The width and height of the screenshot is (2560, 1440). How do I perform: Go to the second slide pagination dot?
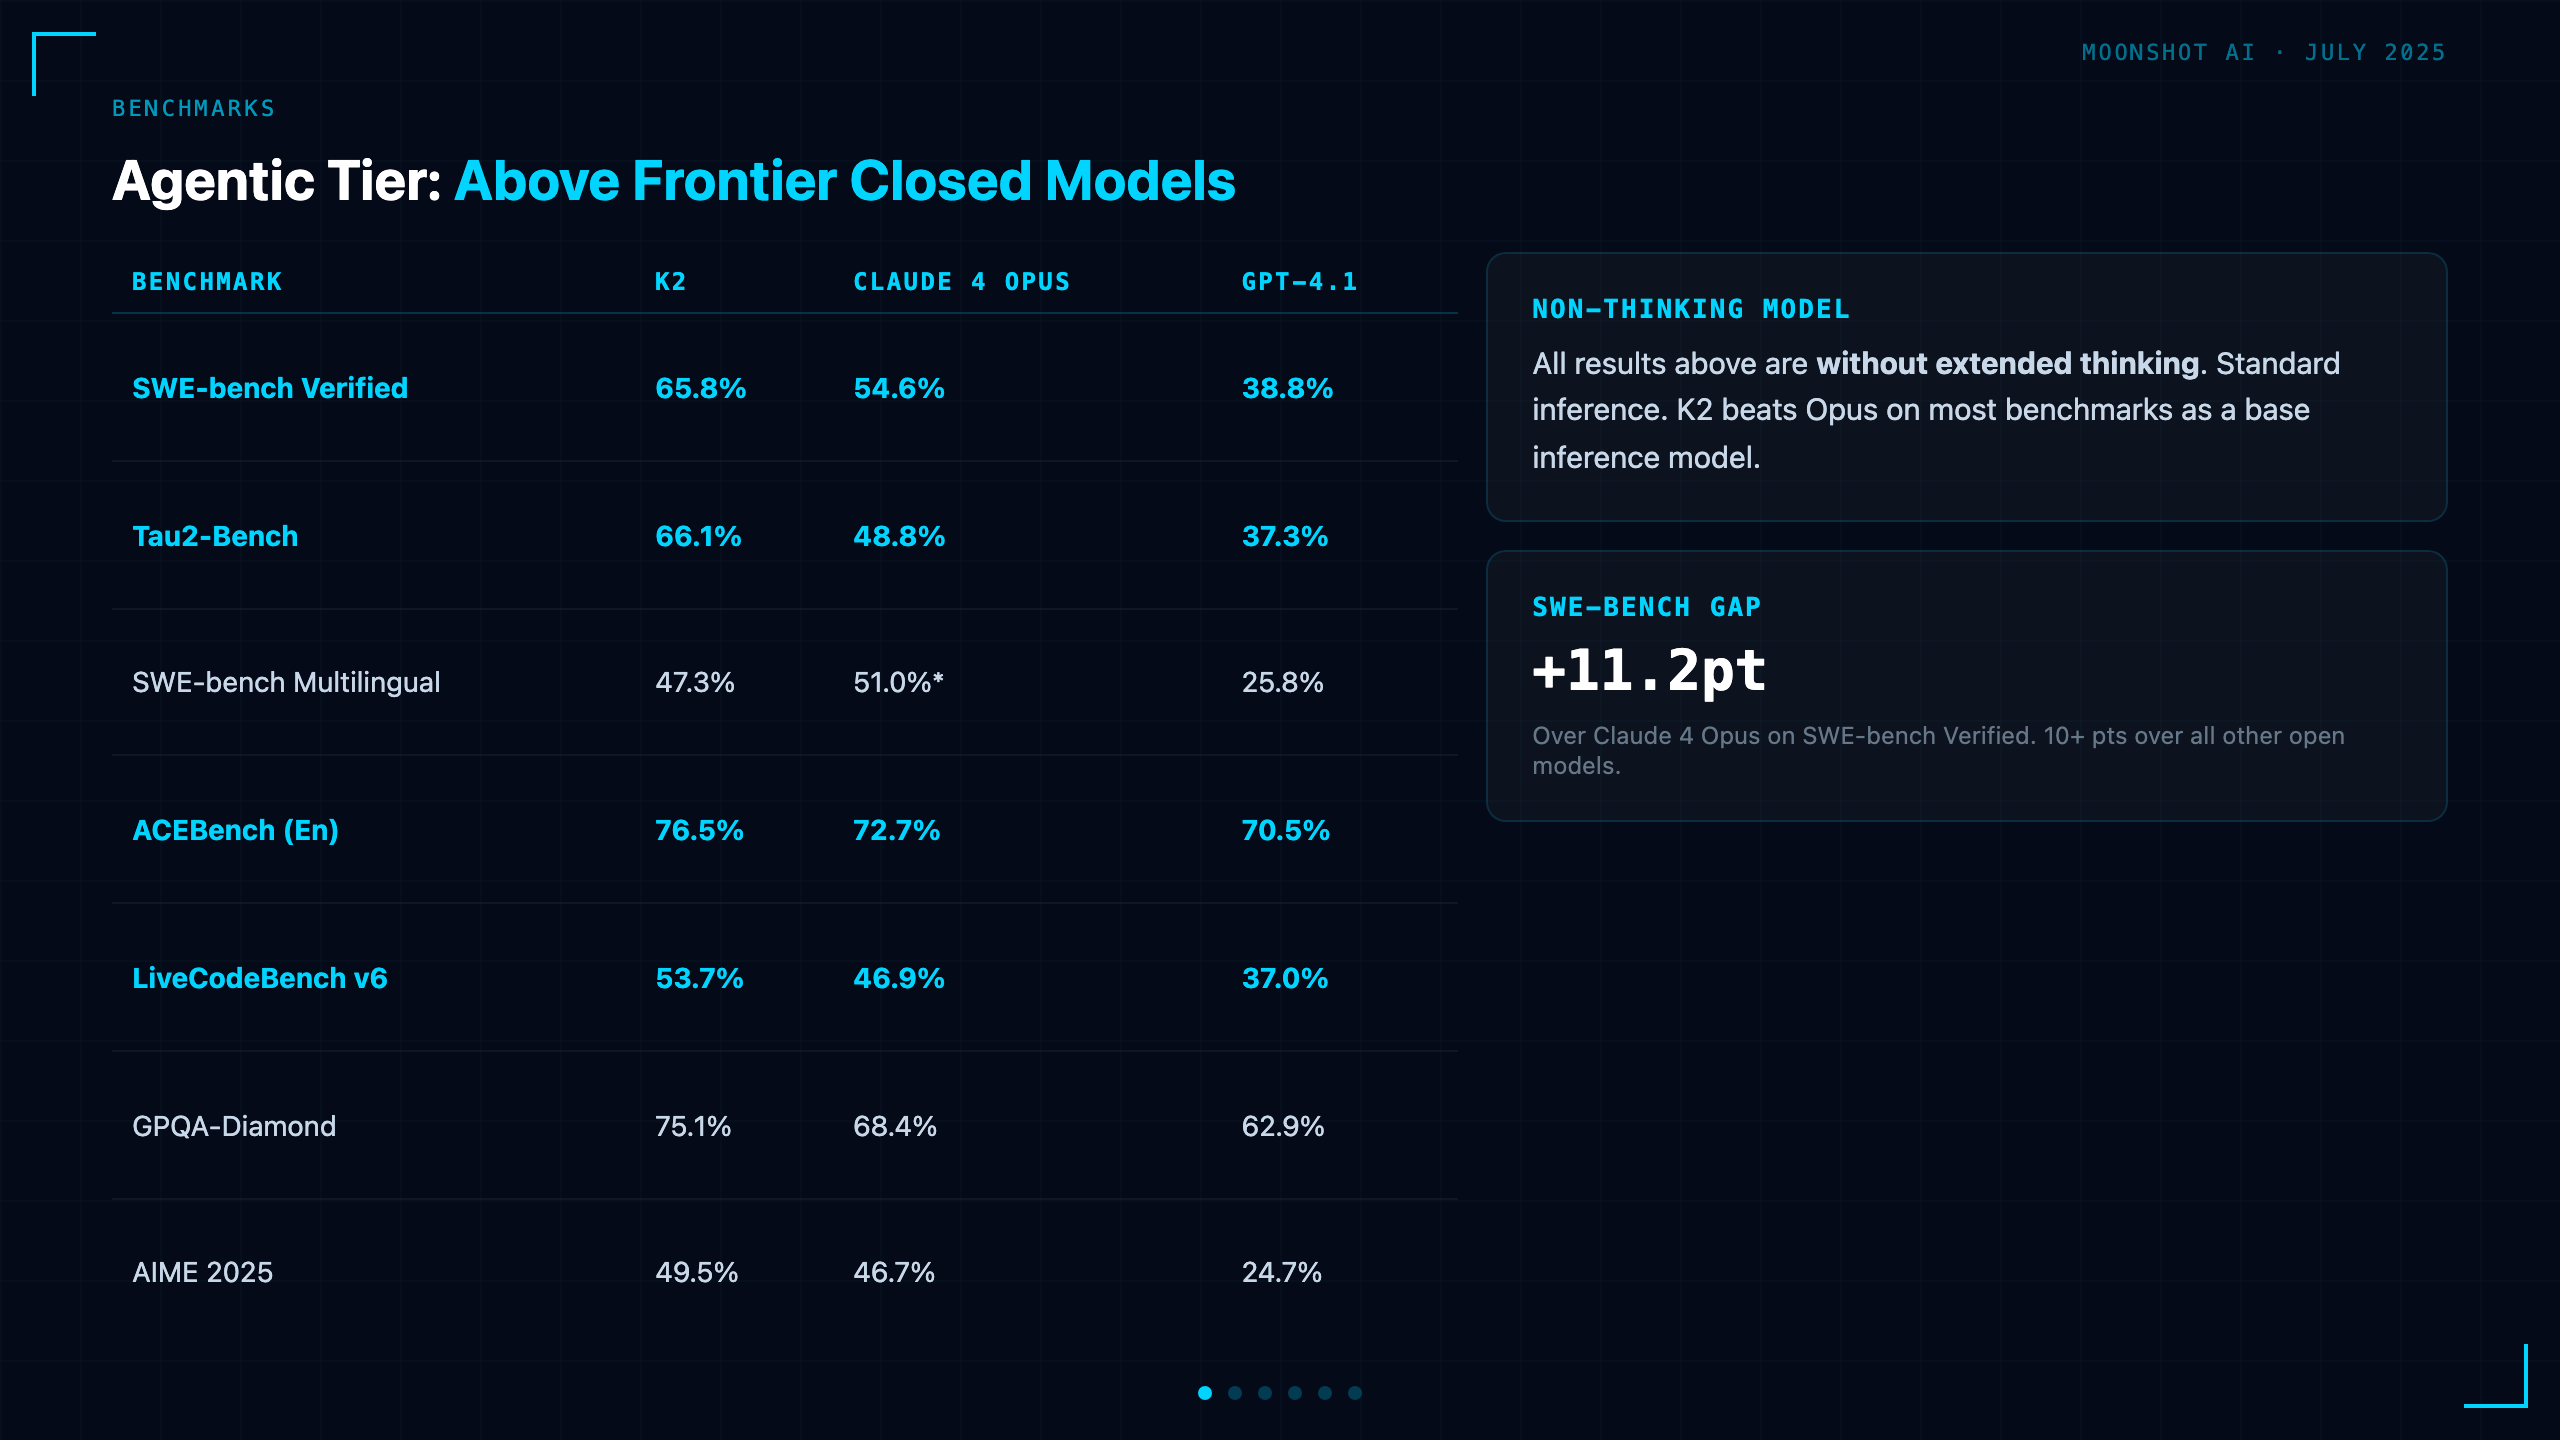point(1235,1393)
